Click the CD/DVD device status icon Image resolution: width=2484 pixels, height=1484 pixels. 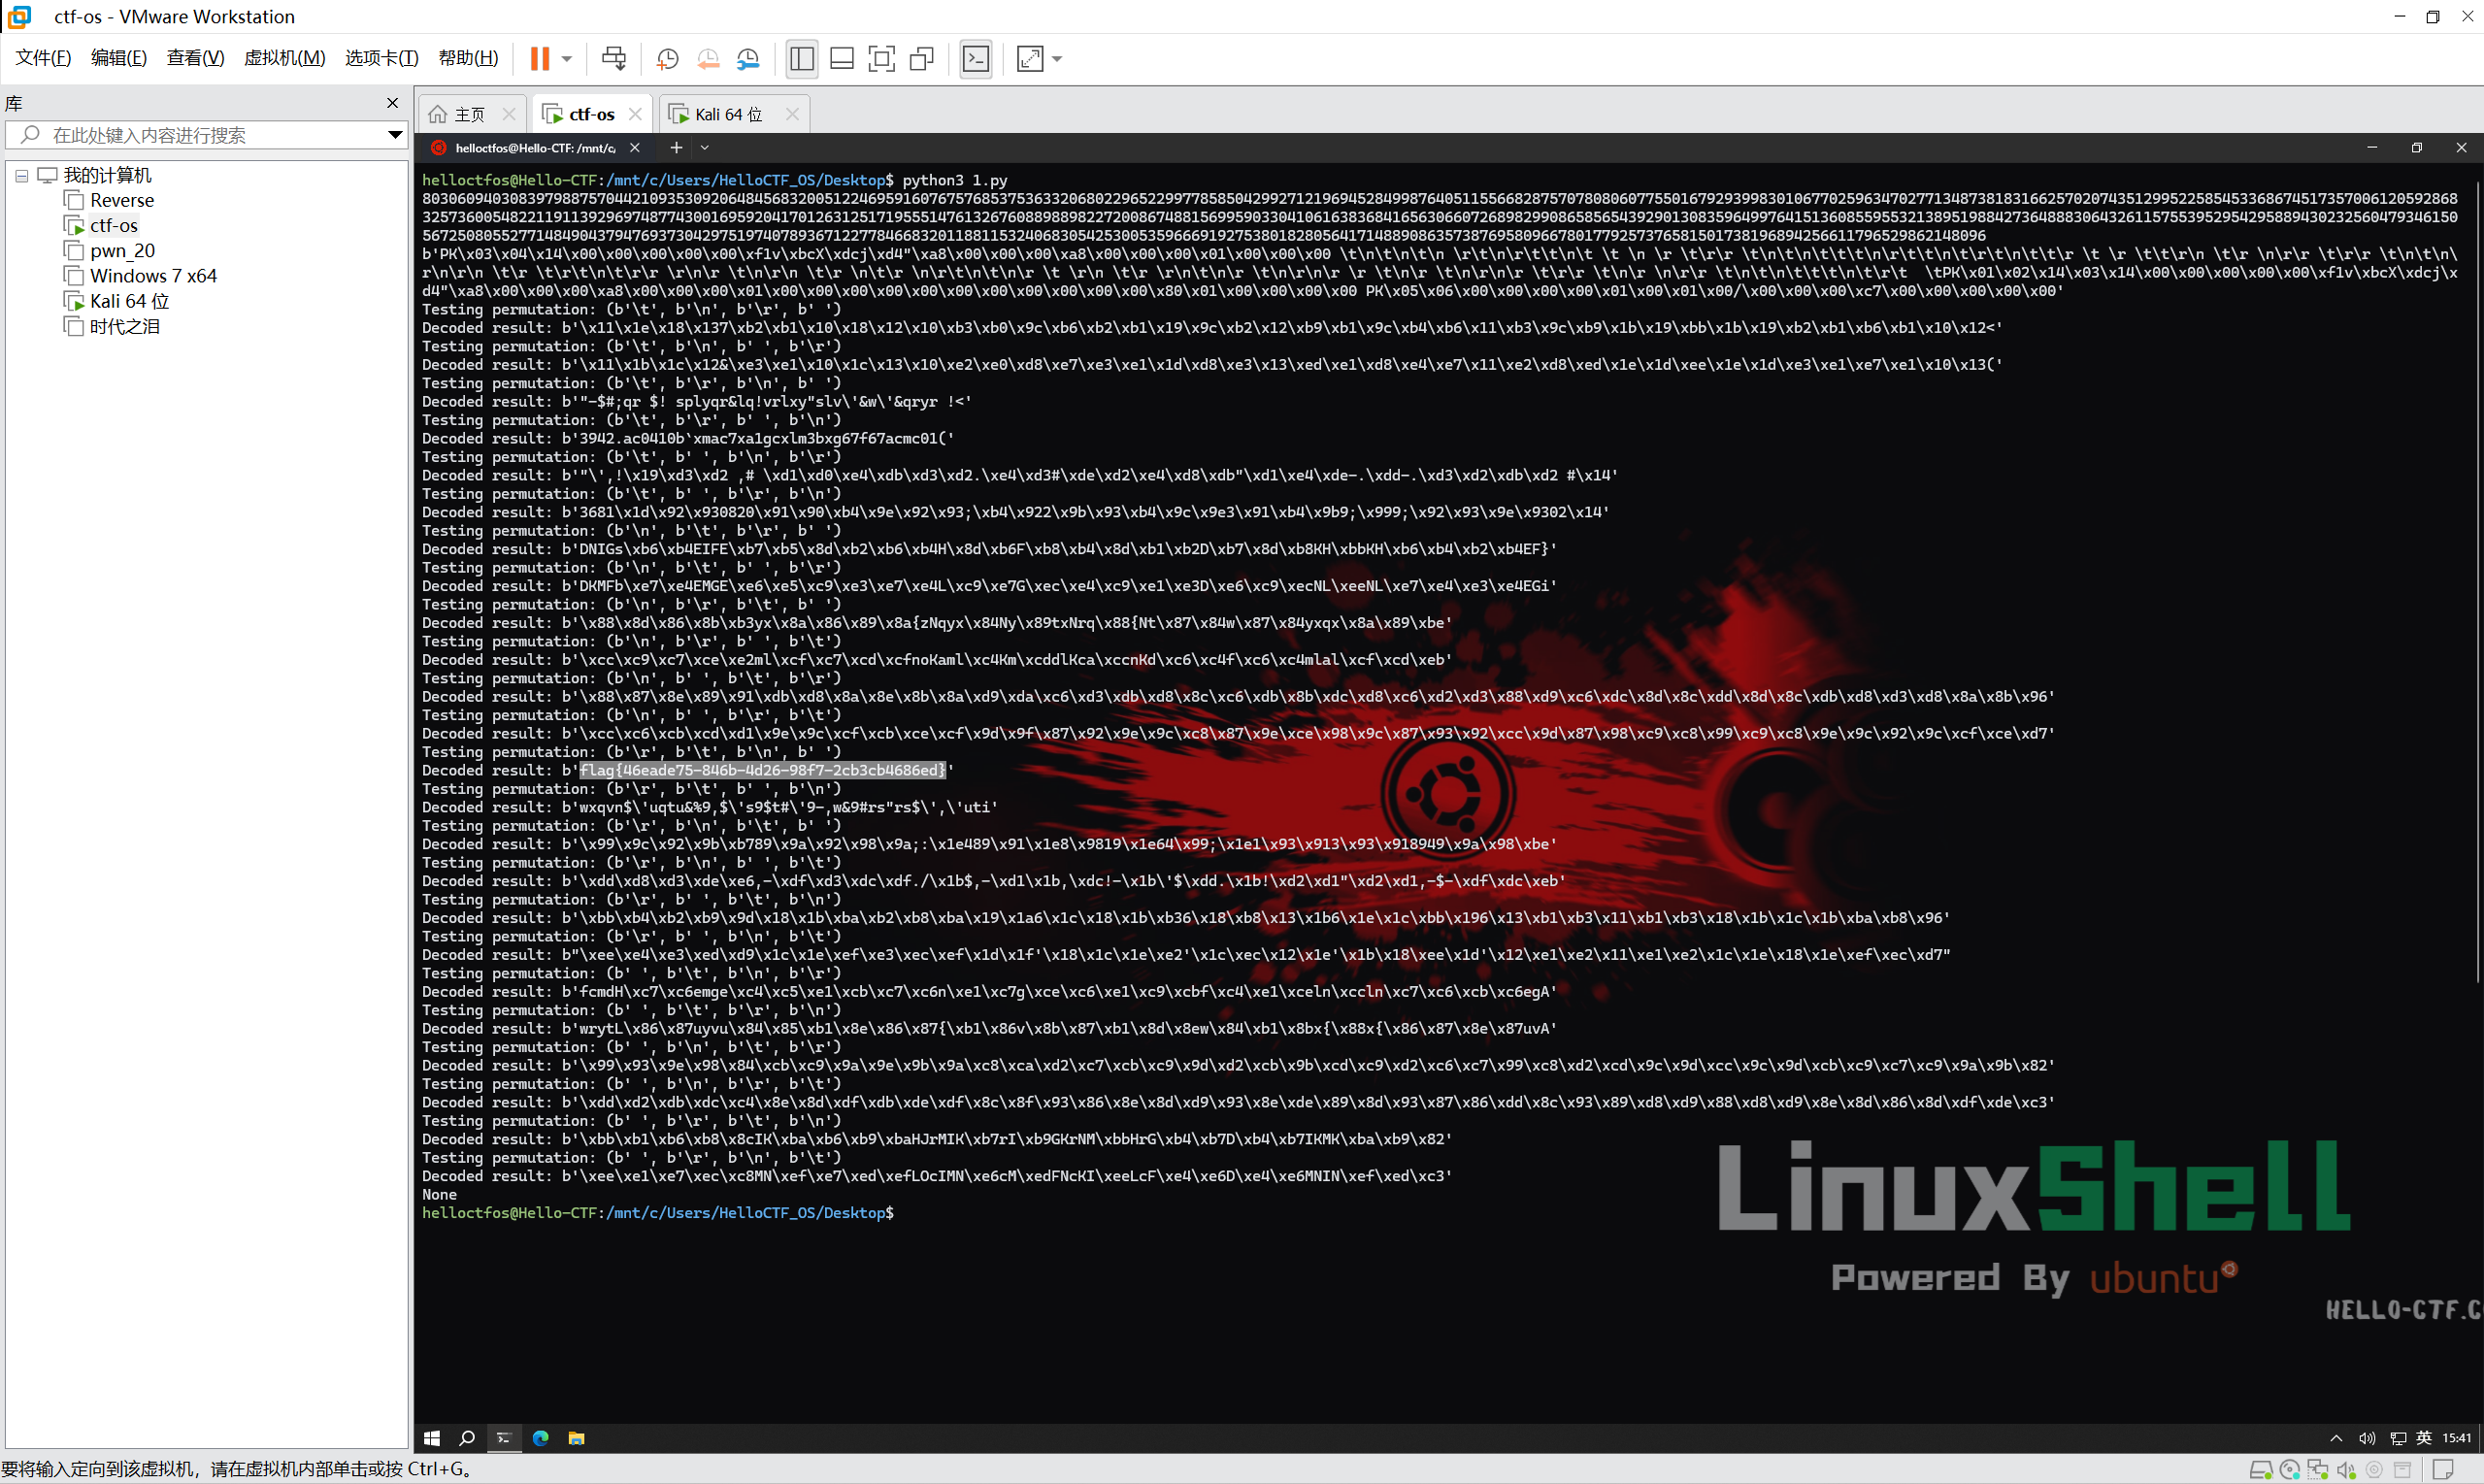pyautogui.click(x=2289, y=1470)
